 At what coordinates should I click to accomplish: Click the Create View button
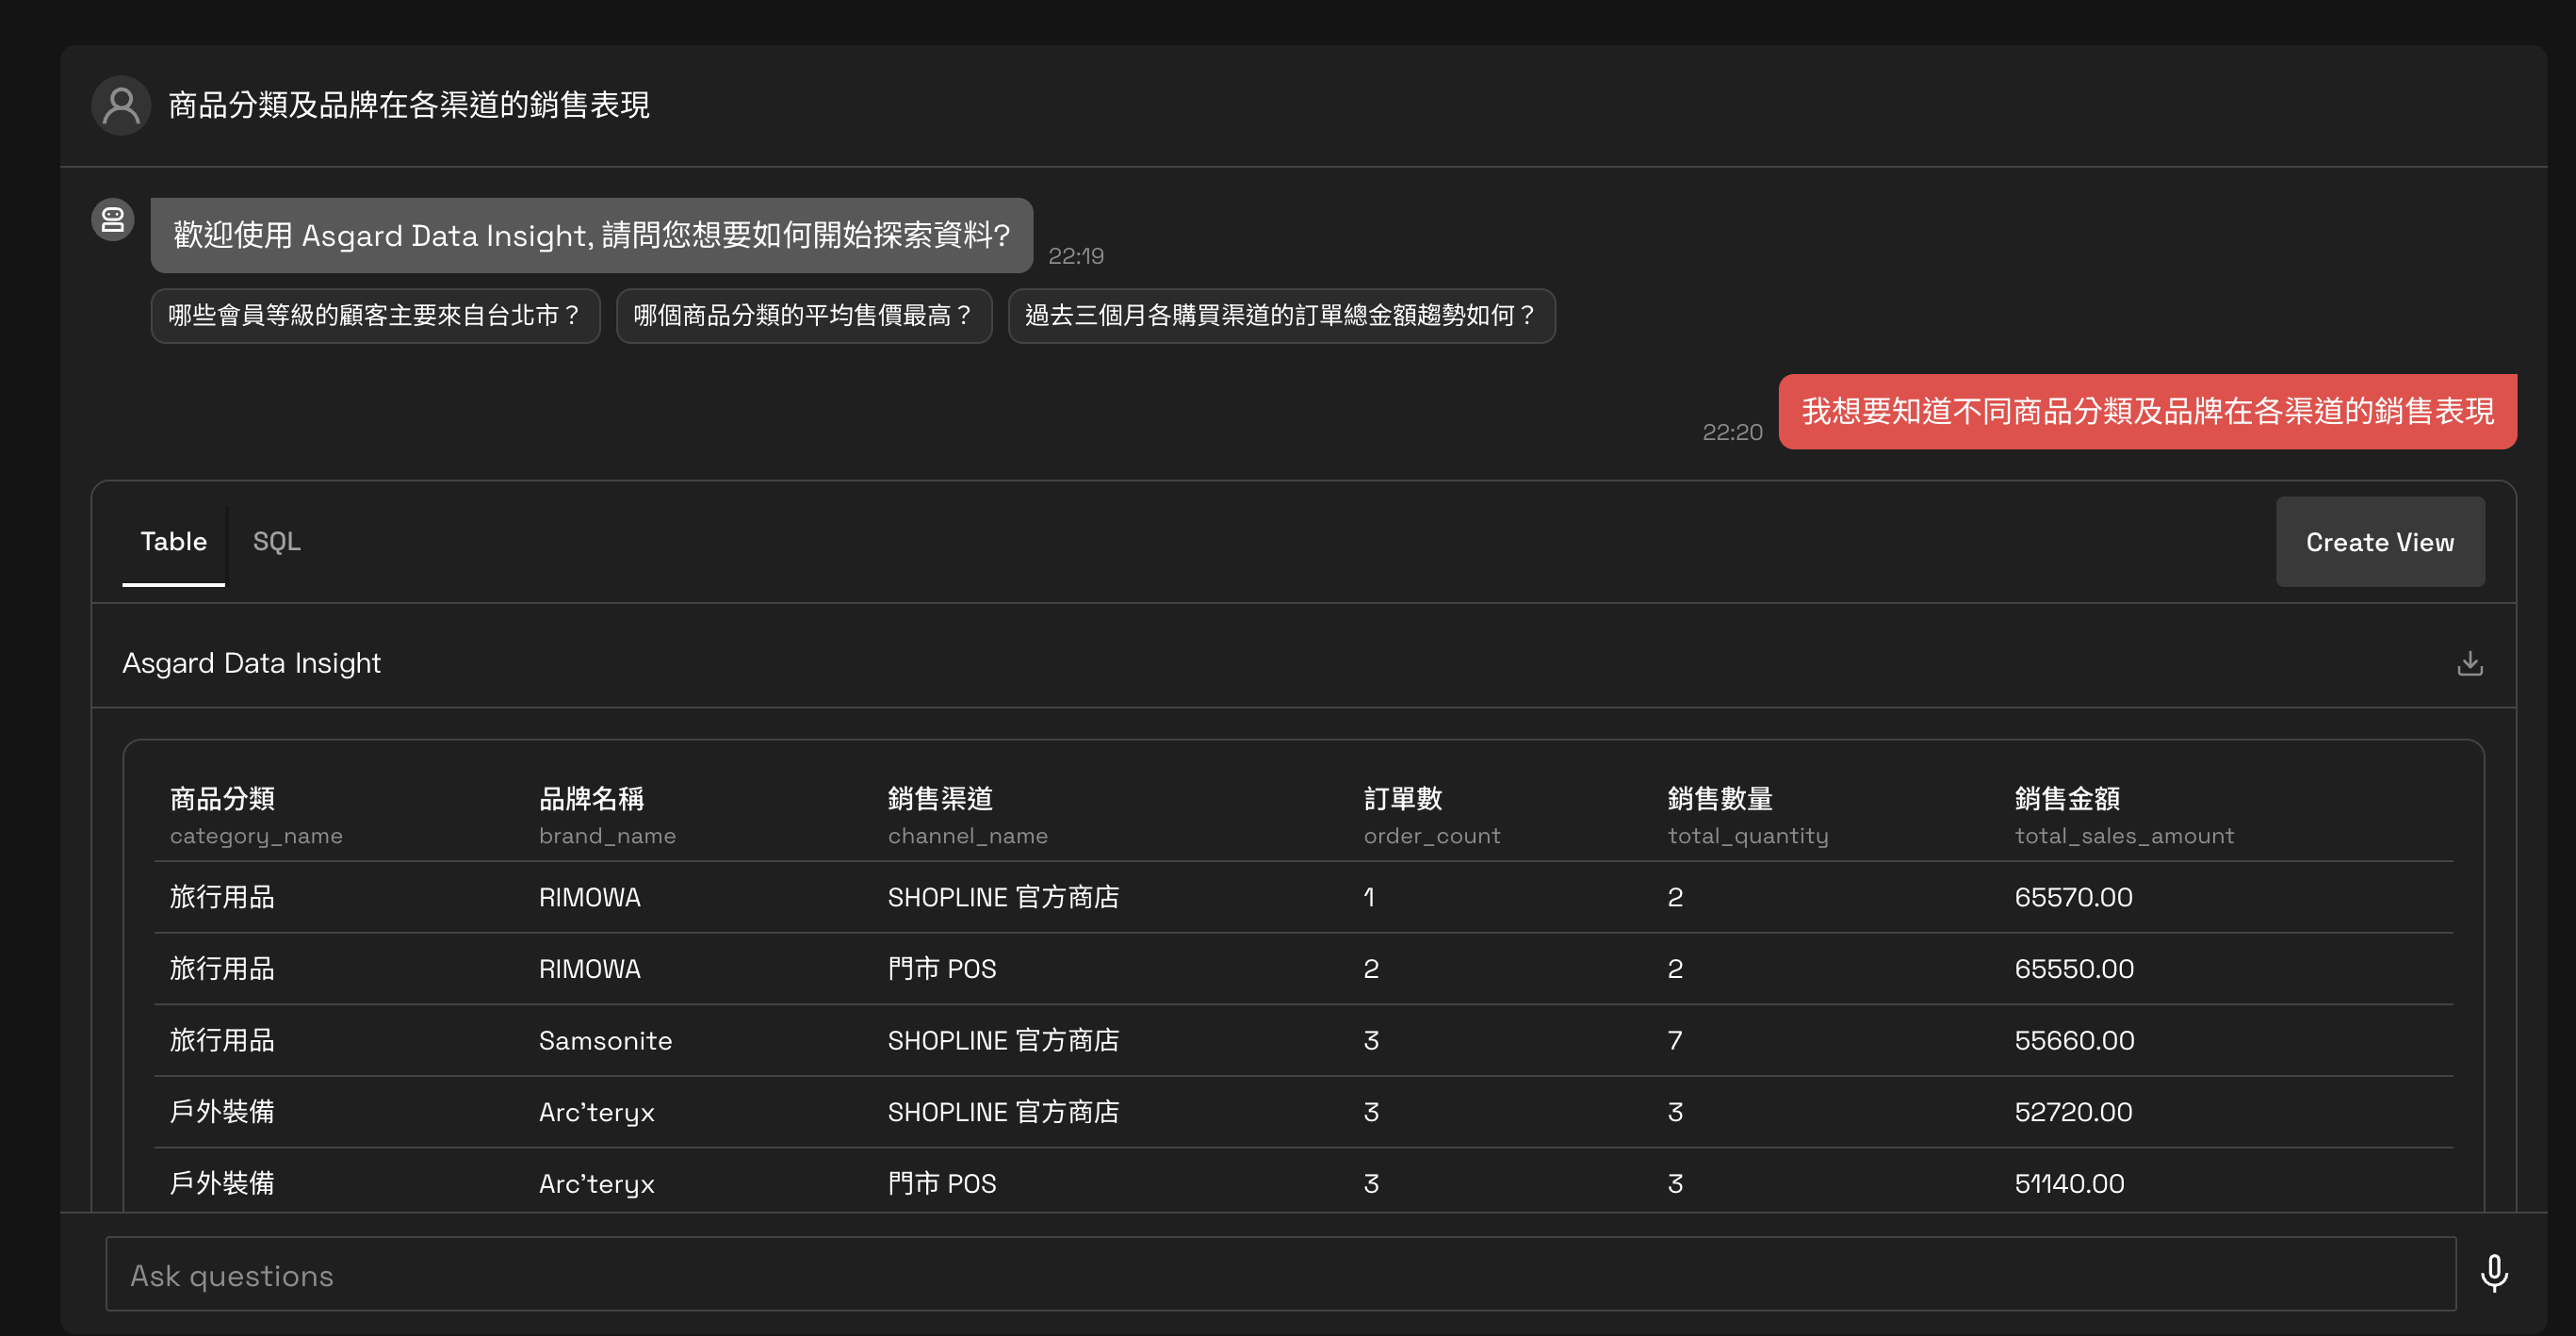[2380, 542]
